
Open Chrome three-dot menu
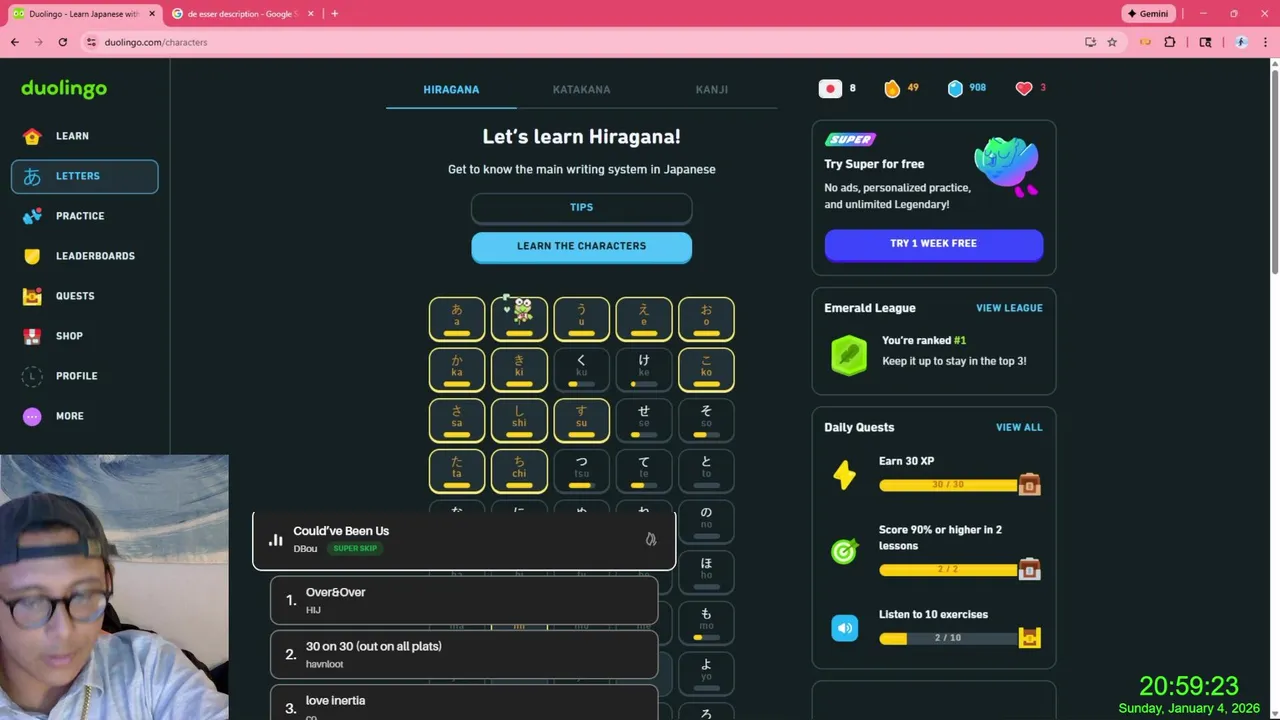[1267, 42]
